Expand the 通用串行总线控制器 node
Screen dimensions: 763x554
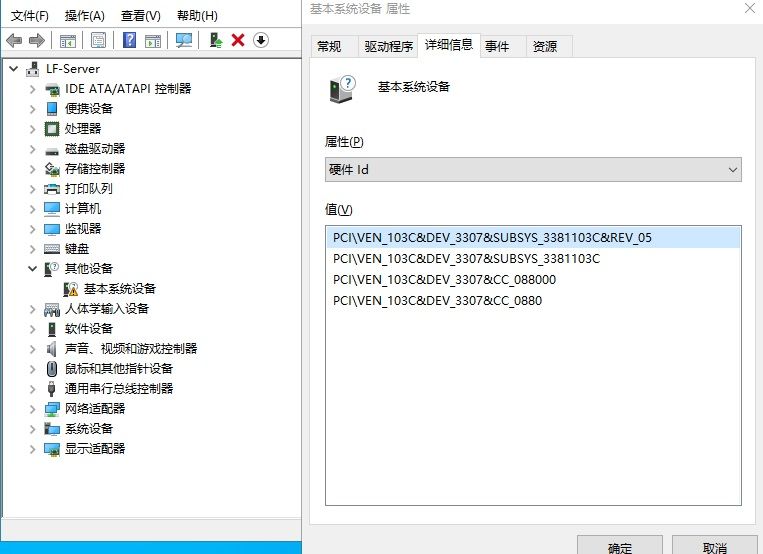coord(32,389)
